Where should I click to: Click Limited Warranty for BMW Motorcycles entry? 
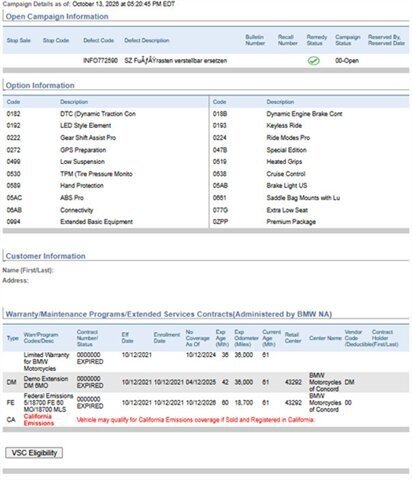[46, 362]
